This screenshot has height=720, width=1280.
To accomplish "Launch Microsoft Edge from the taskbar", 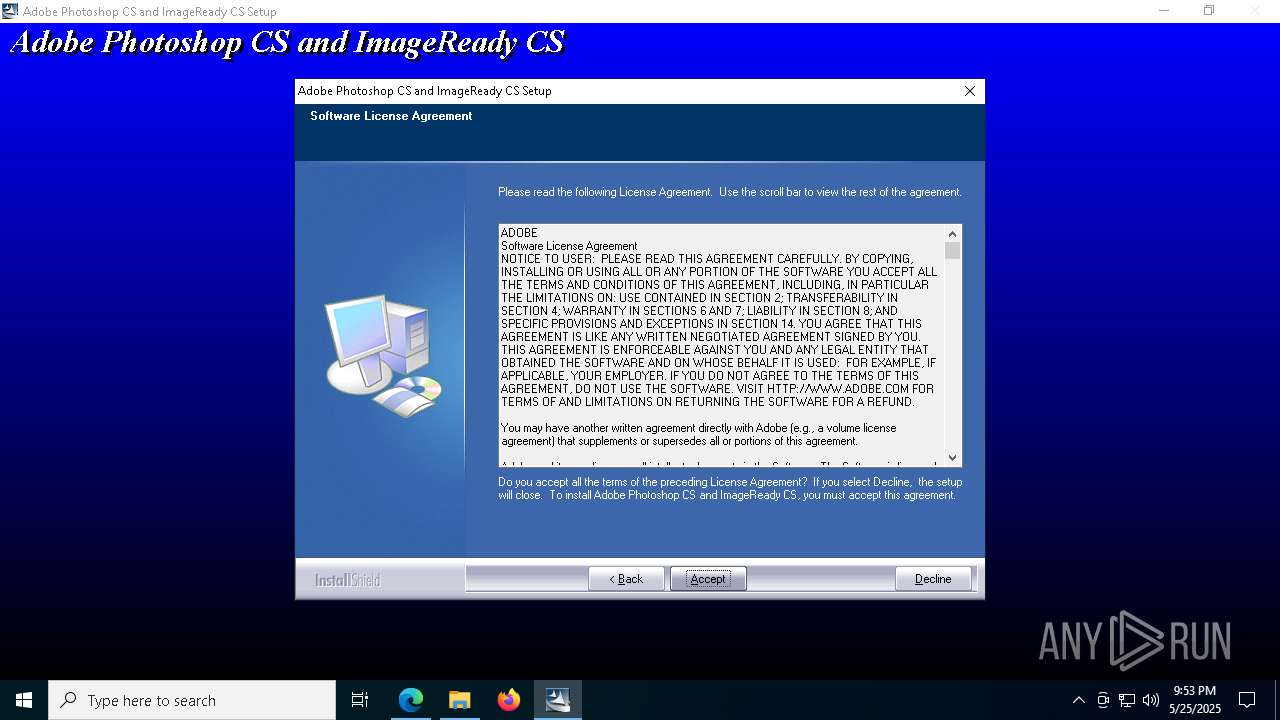I will 411,700.
